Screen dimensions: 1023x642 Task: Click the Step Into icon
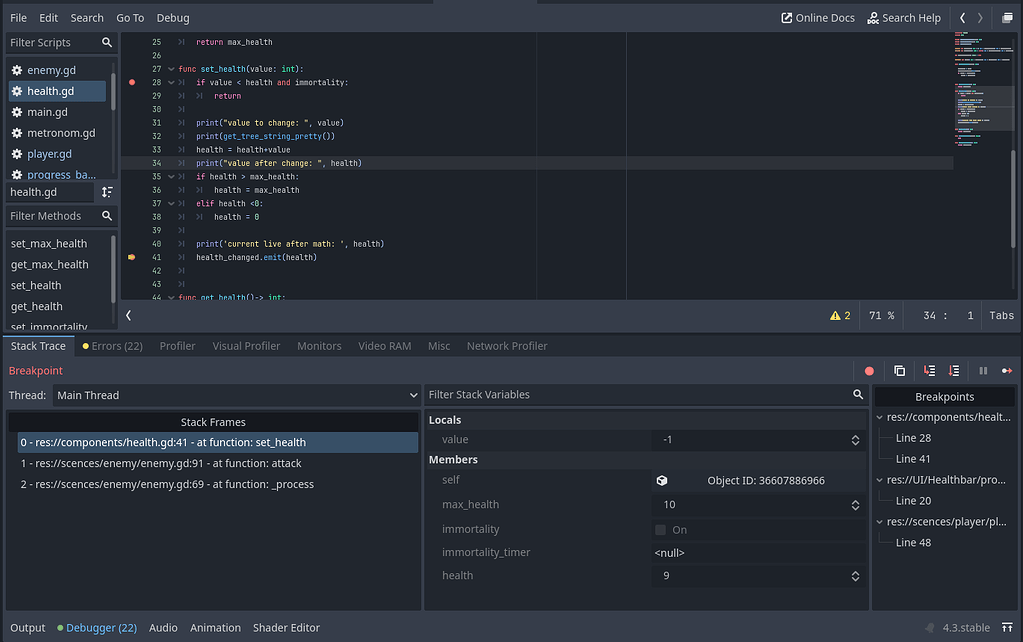point(931,370)
